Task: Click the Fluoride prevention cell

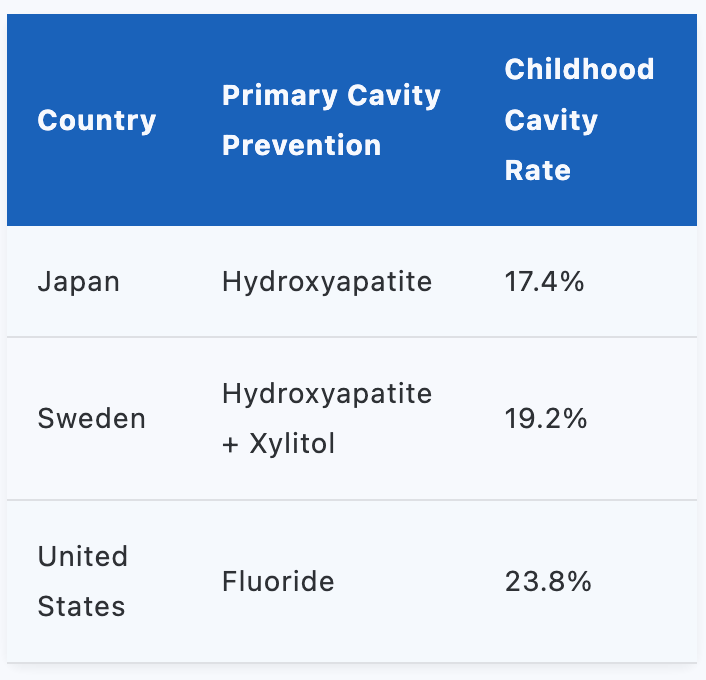Action: (x=278, y=581)
